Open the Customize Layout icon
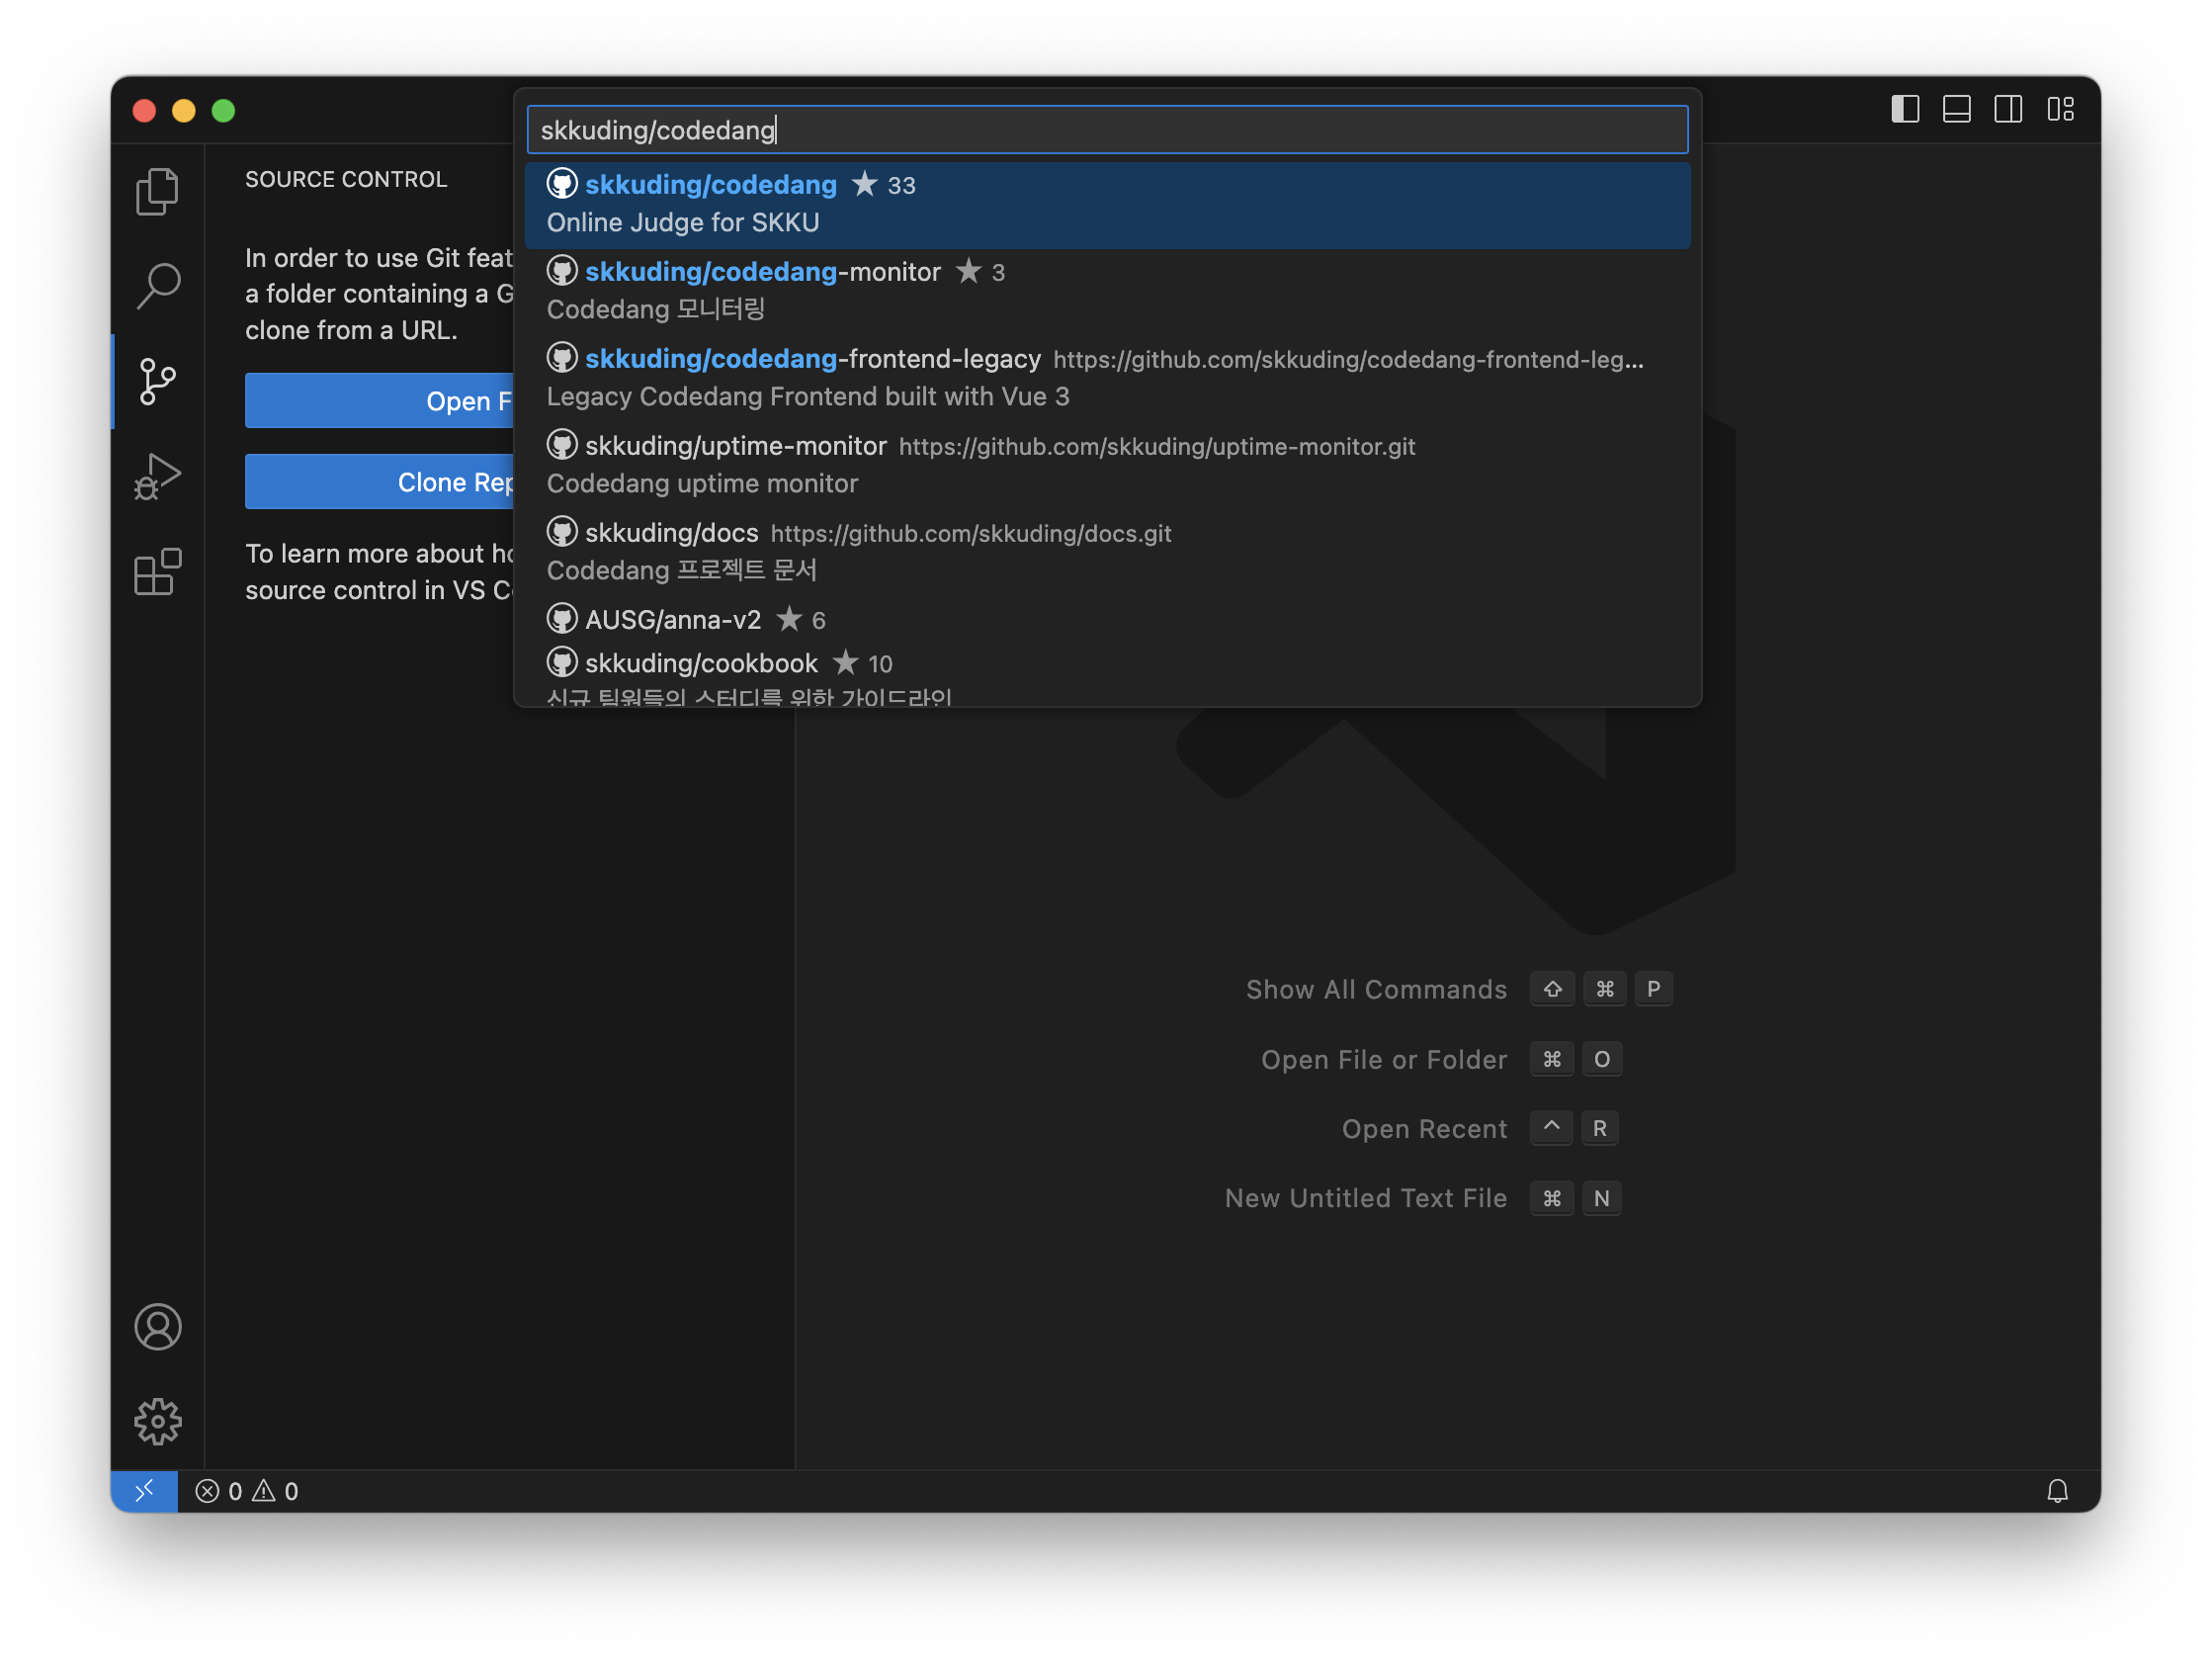The width and height of the screenshot is (2212, 1659). (x=2060, y=109)
